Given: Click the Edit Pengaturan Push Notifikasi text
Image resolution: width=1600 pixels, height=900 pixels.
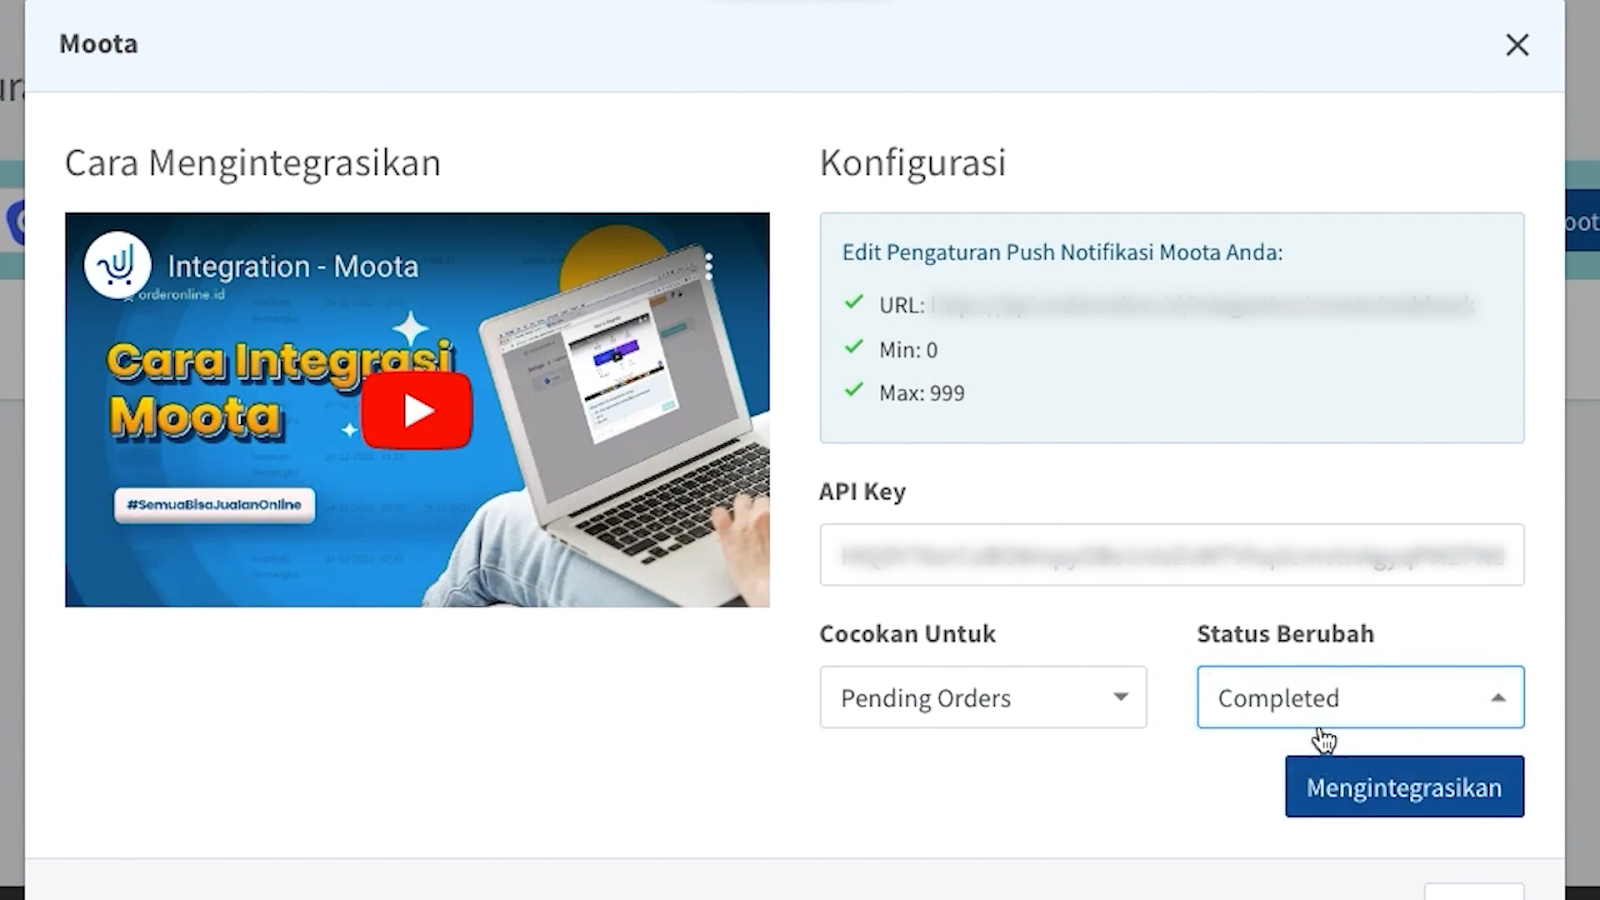Looking at the screenshot, I should point(1062,252).
